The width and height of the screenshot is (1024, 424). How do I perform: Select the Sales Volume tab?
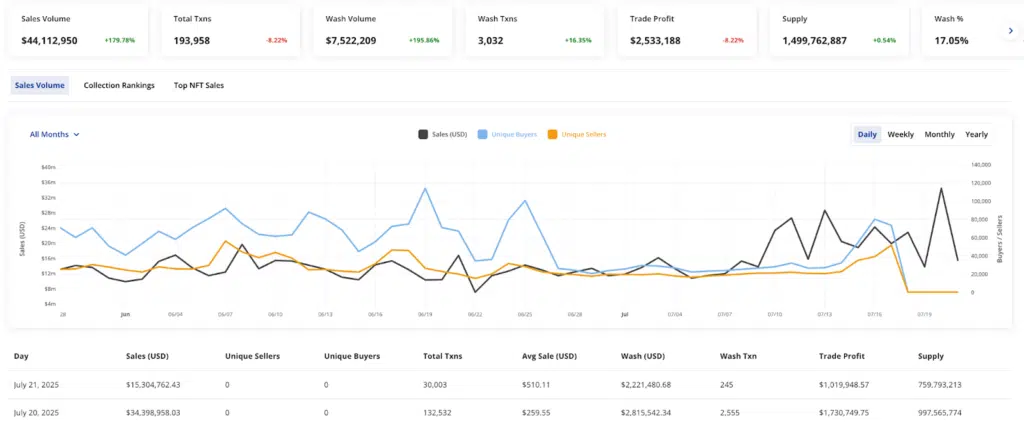(x=40, y=86)
